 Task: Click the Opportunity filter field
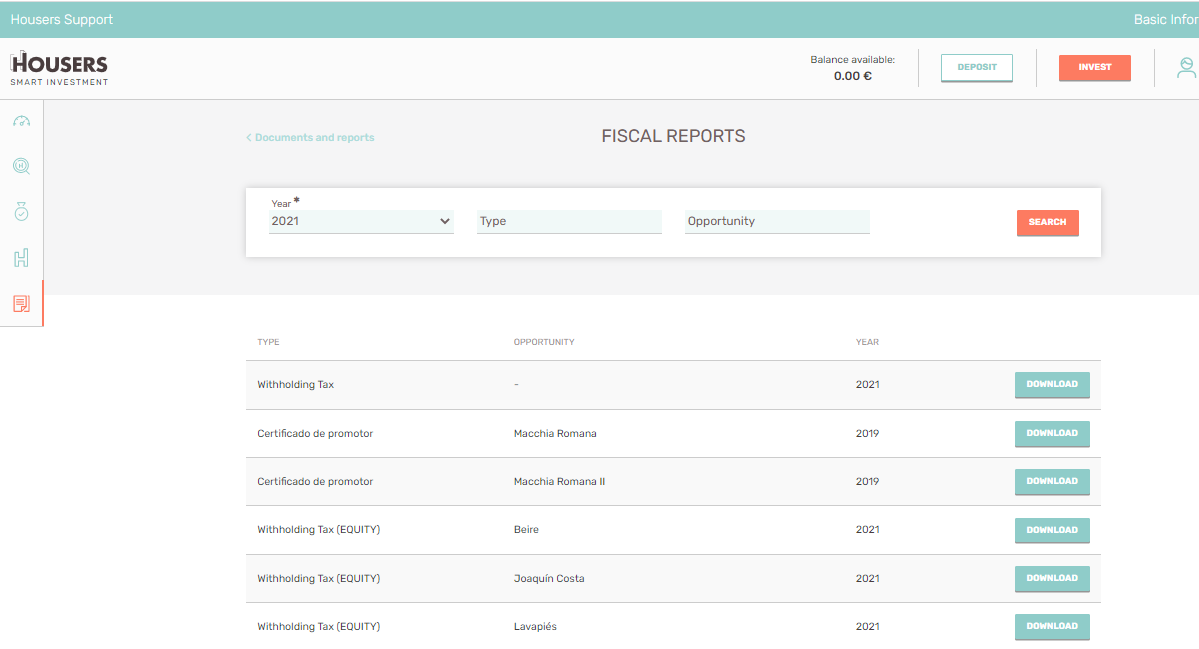pyautogui.click(x=777, y=222)
